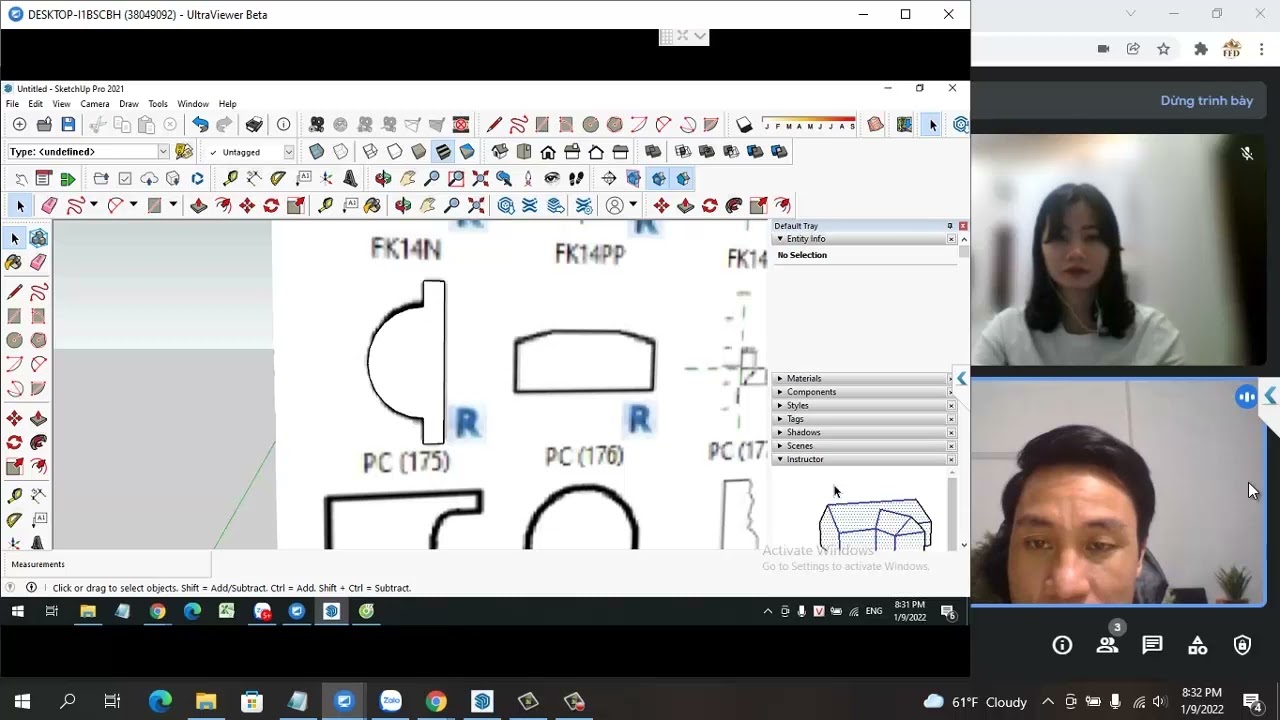Click the Open file icon in SketchUp

44,125
